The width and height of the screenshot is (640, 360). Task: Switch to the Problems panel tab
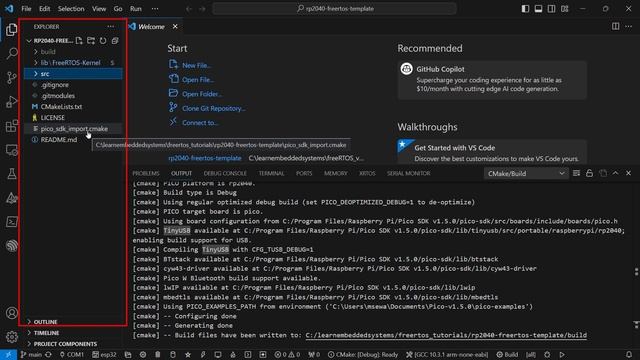click(x=146, y=173)
